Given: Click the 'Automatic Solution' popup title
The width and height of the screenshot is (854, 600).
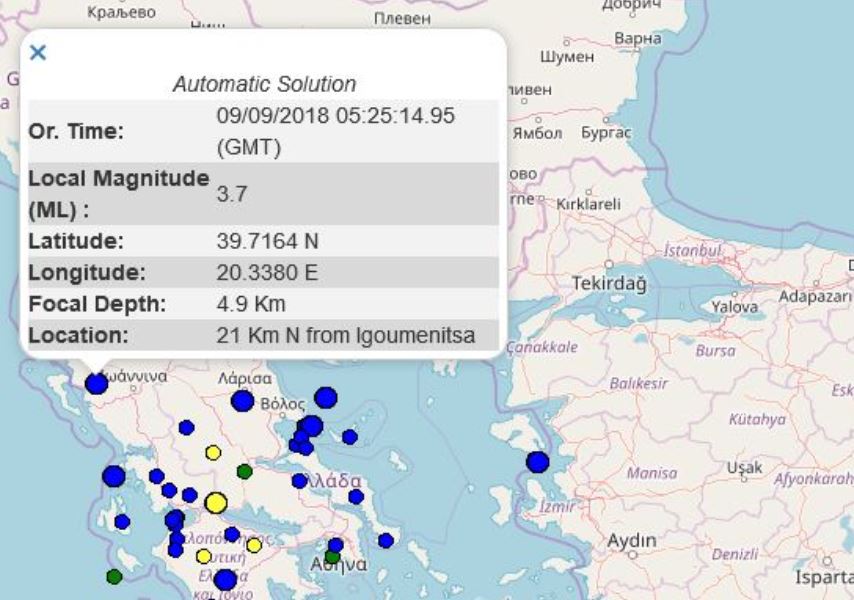Looking at the screenshot, I should pos(264,84).
